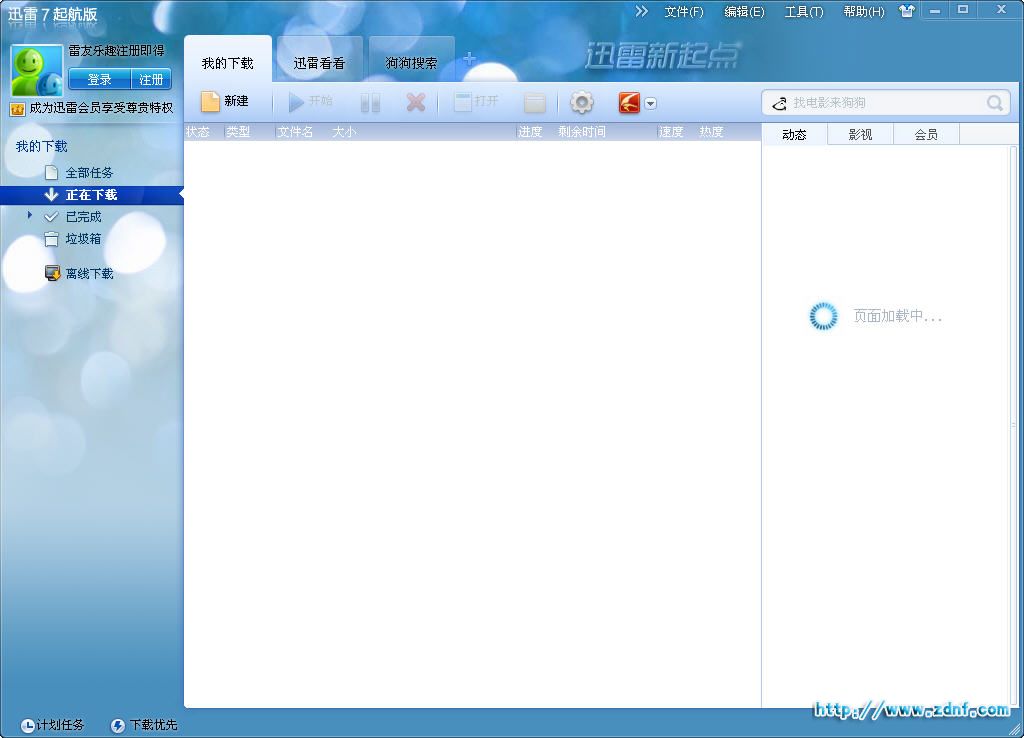The height and width of the screenshot is (738, 1024).
Task: Click the right panel vertical scrollbar
Action: click(1014, 425)
